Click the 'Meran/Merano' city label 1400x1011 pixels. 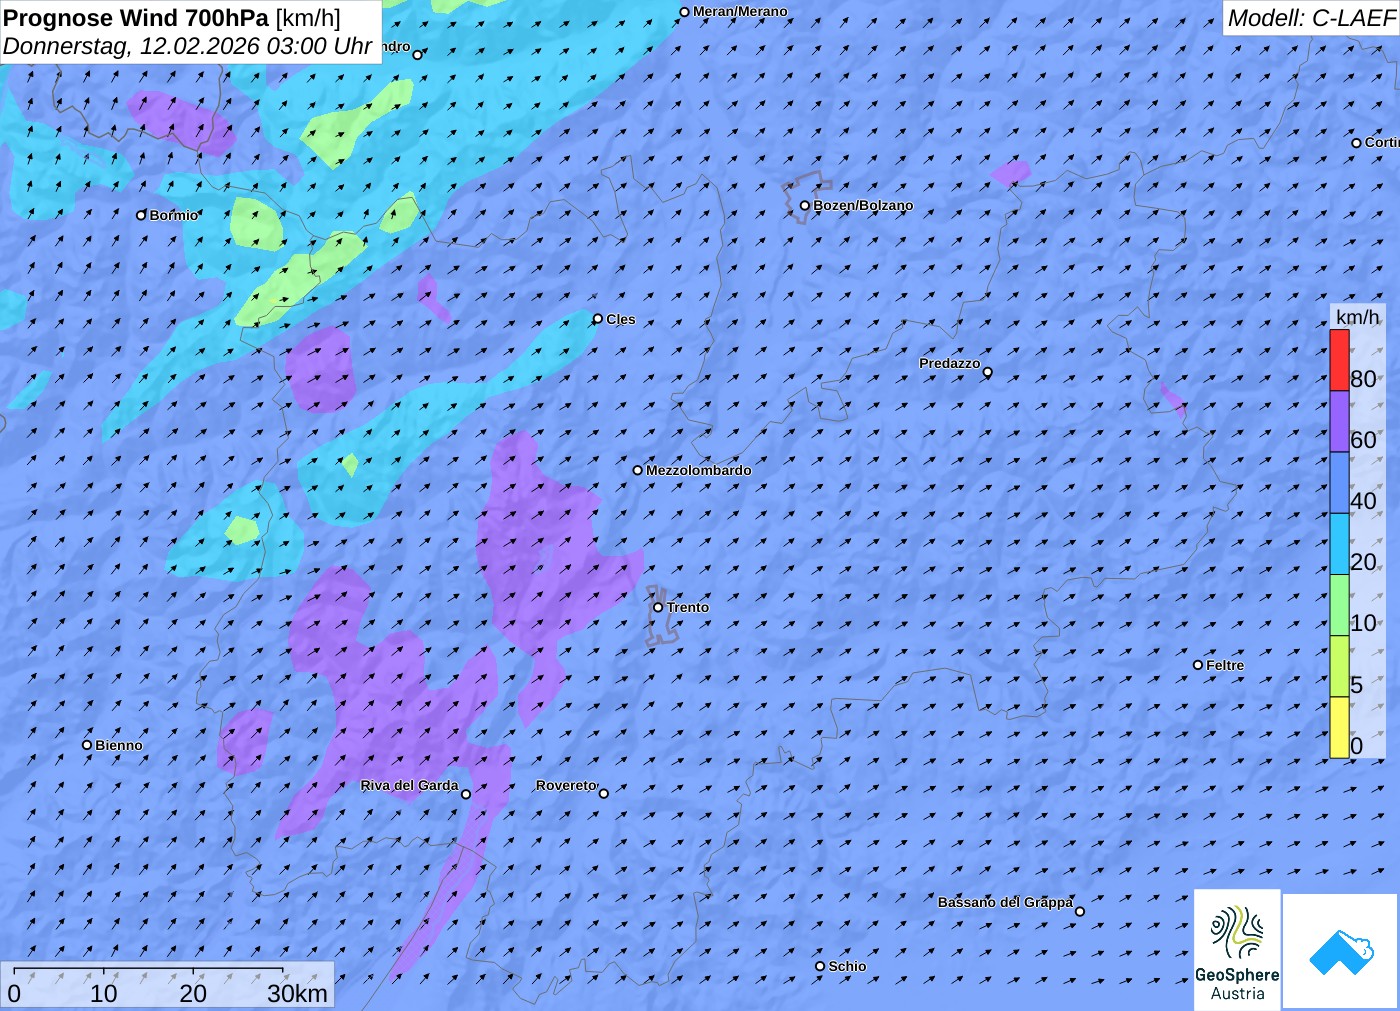(740, 12)
